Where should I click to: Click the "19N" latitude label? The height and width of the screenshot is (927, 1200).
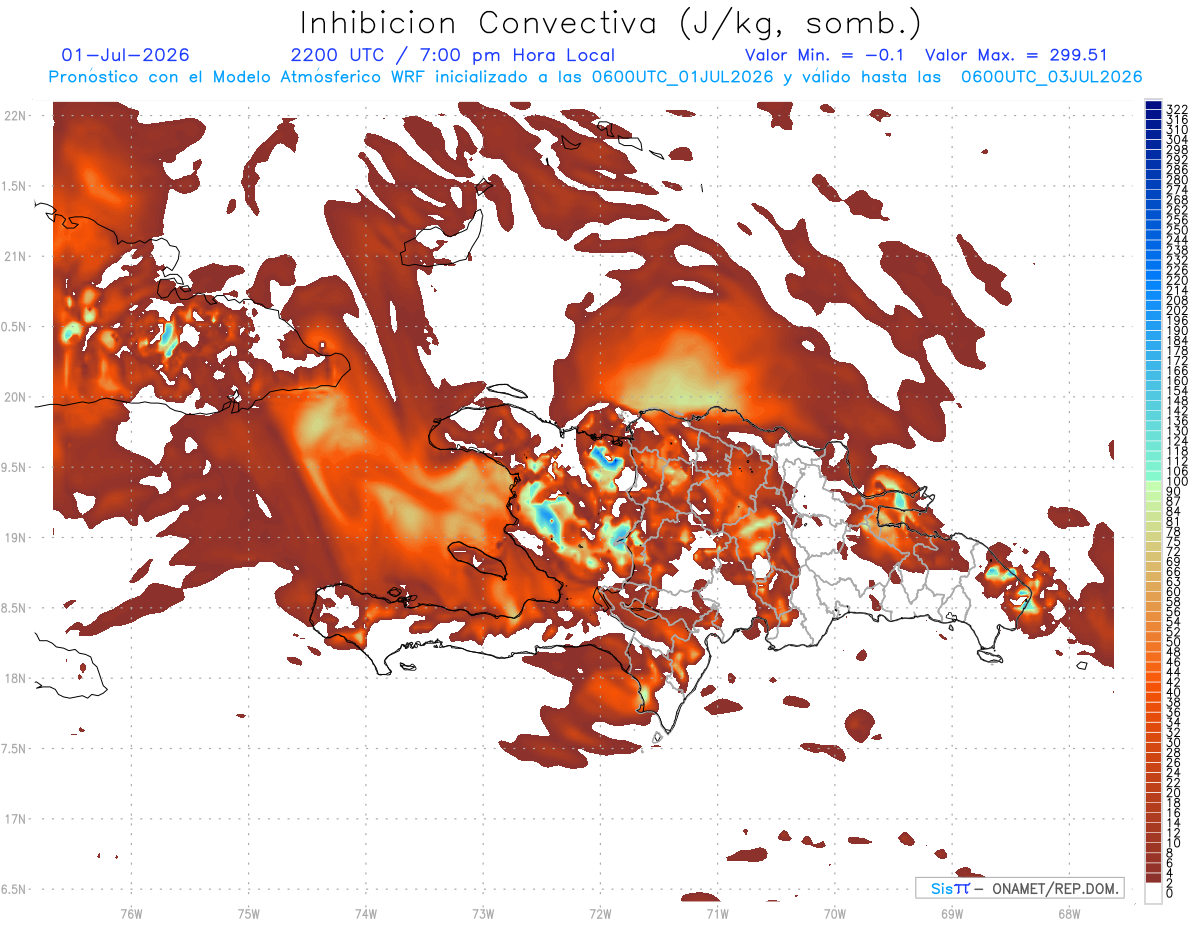click(15, 538)
